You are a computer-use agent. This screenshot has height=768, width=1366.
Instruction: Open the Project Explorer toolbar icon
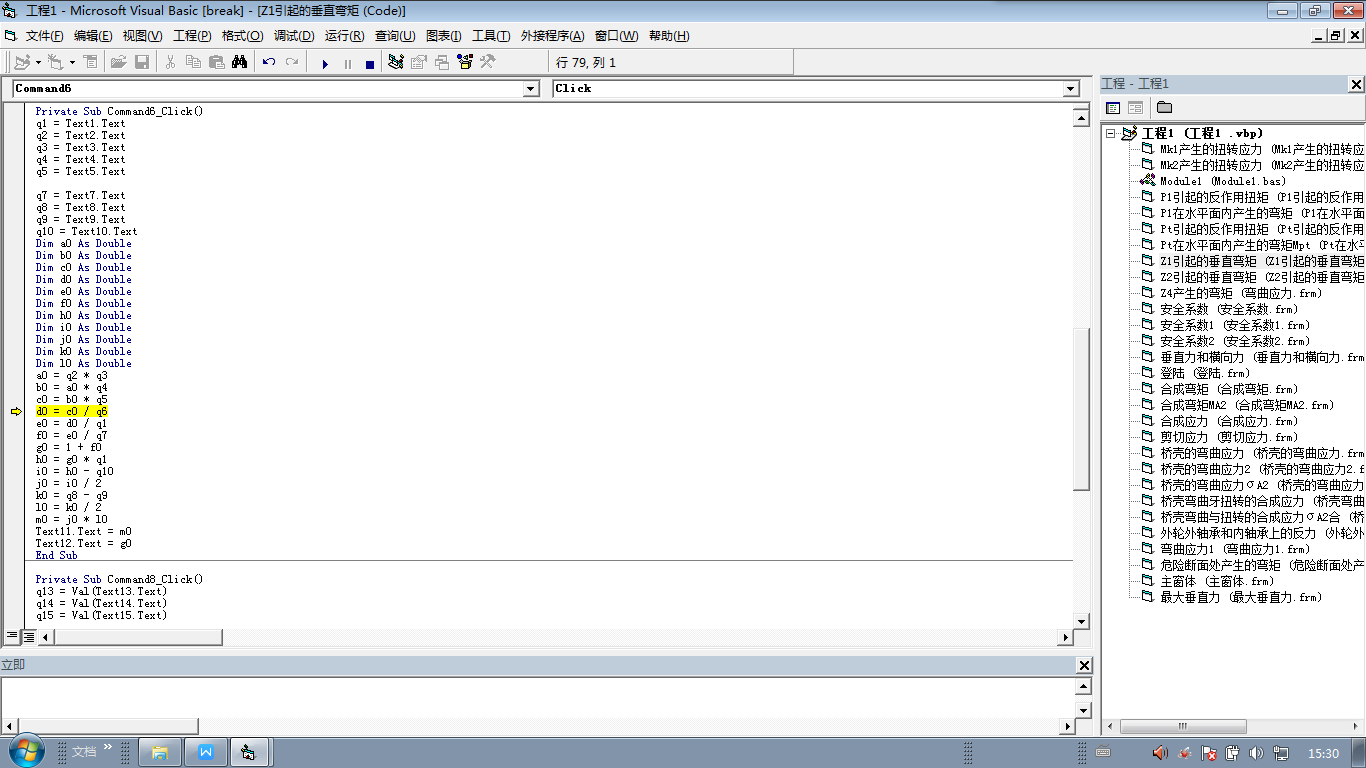click(396, 62)
